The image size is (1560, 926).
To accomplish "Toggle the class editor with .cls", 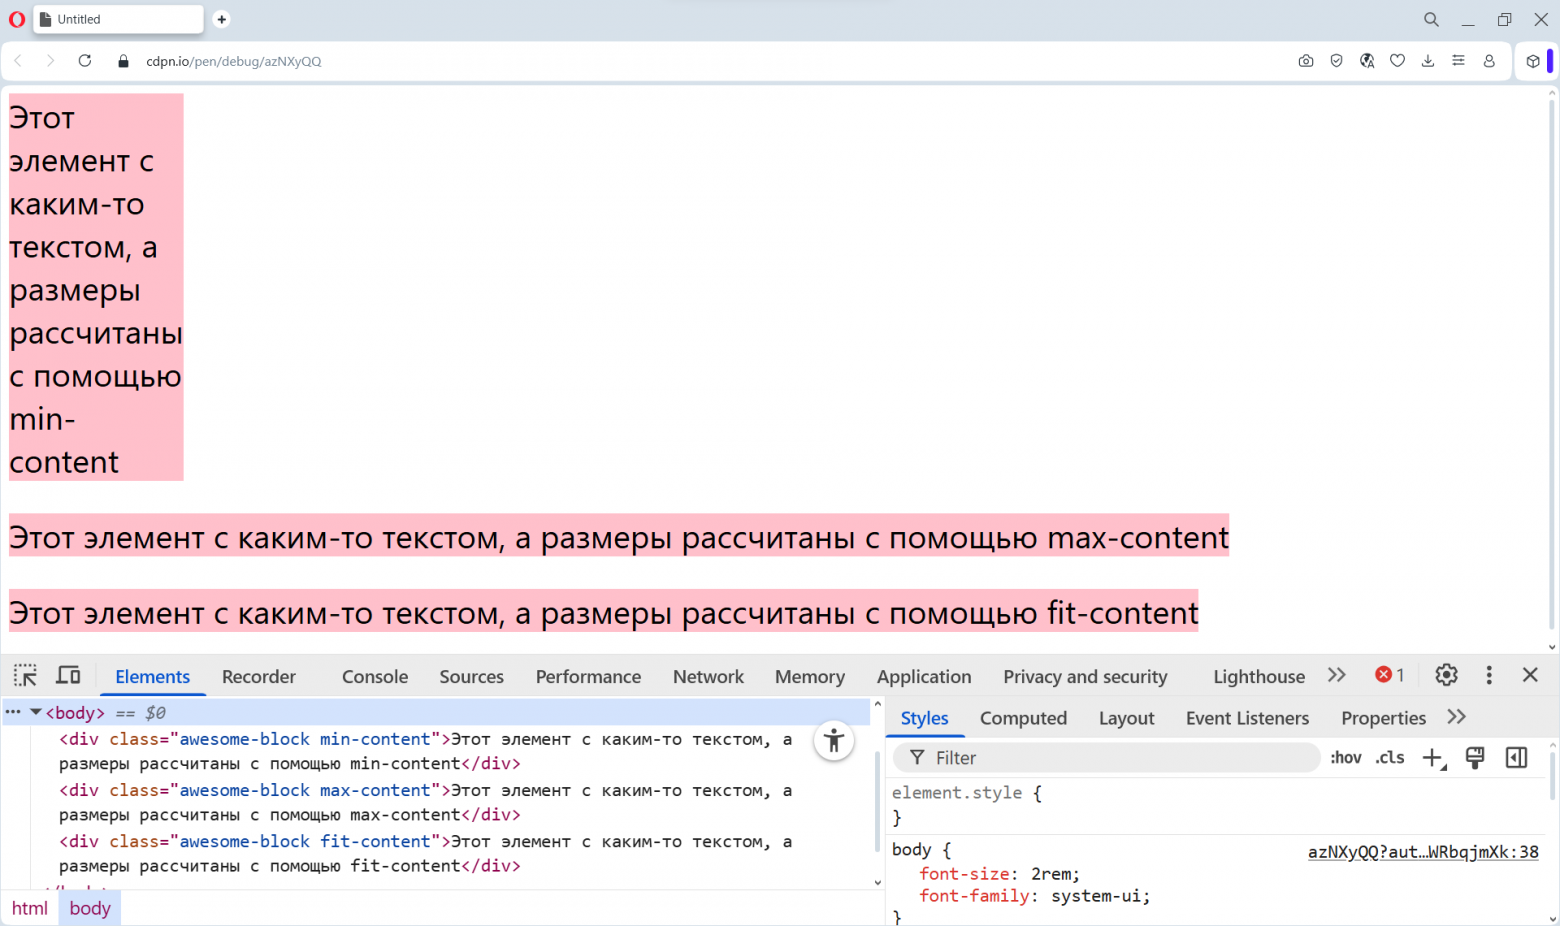I will [1389, 758].
